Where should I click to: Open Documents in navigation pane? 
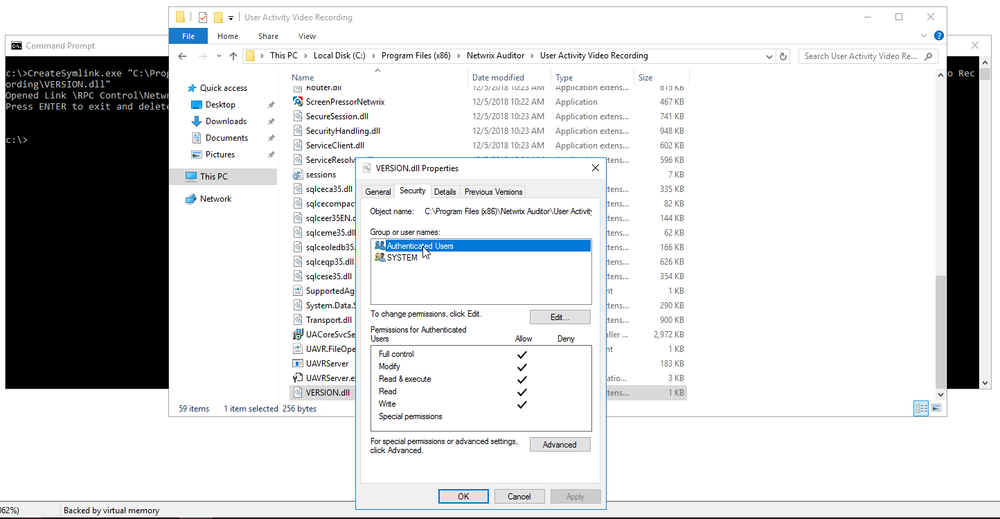click(226, 138)
